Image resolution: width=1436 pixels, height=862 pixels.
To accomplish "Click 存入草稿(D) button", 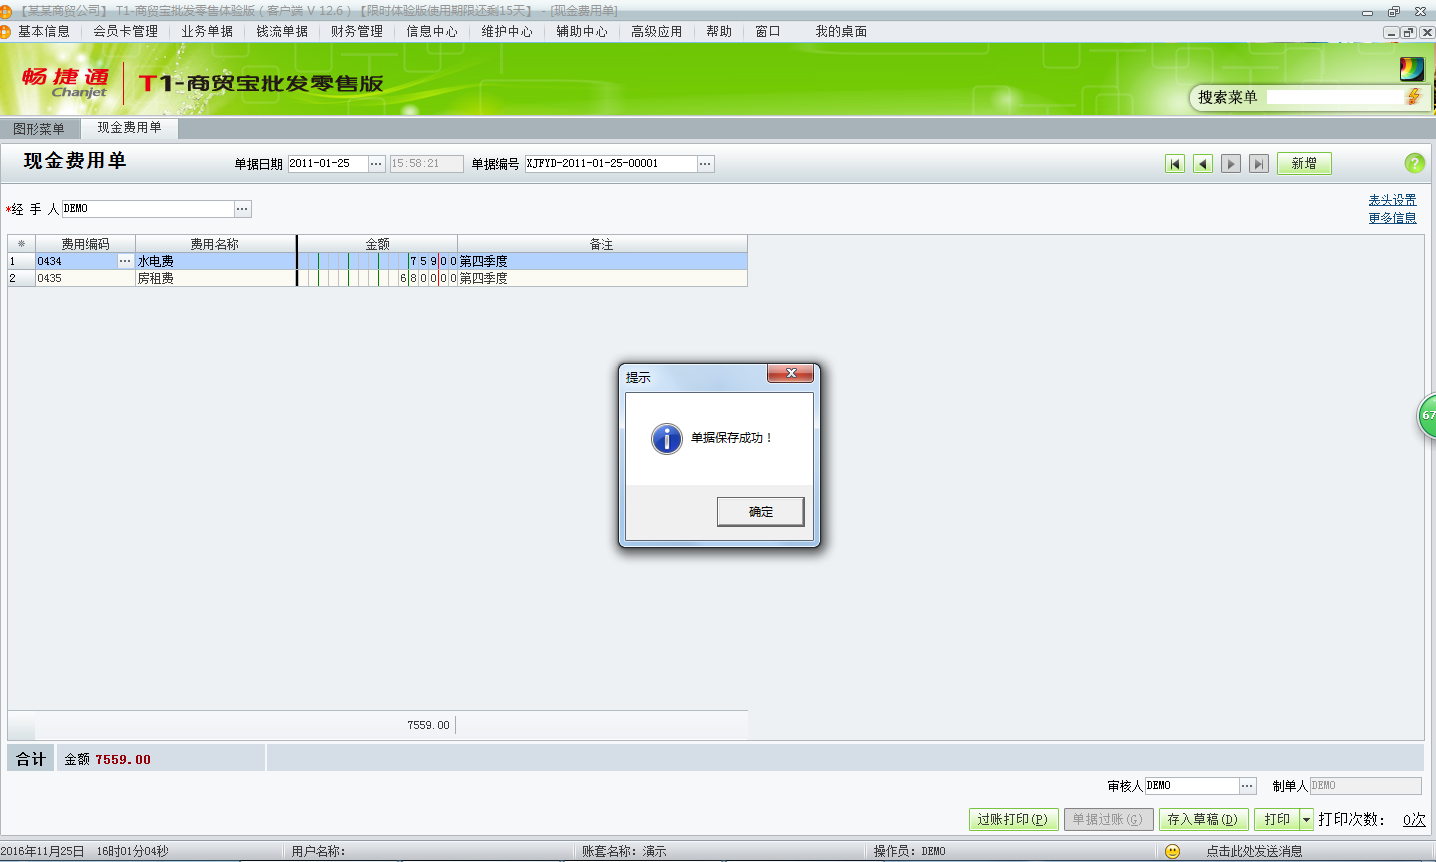I will click(1203, 820).
